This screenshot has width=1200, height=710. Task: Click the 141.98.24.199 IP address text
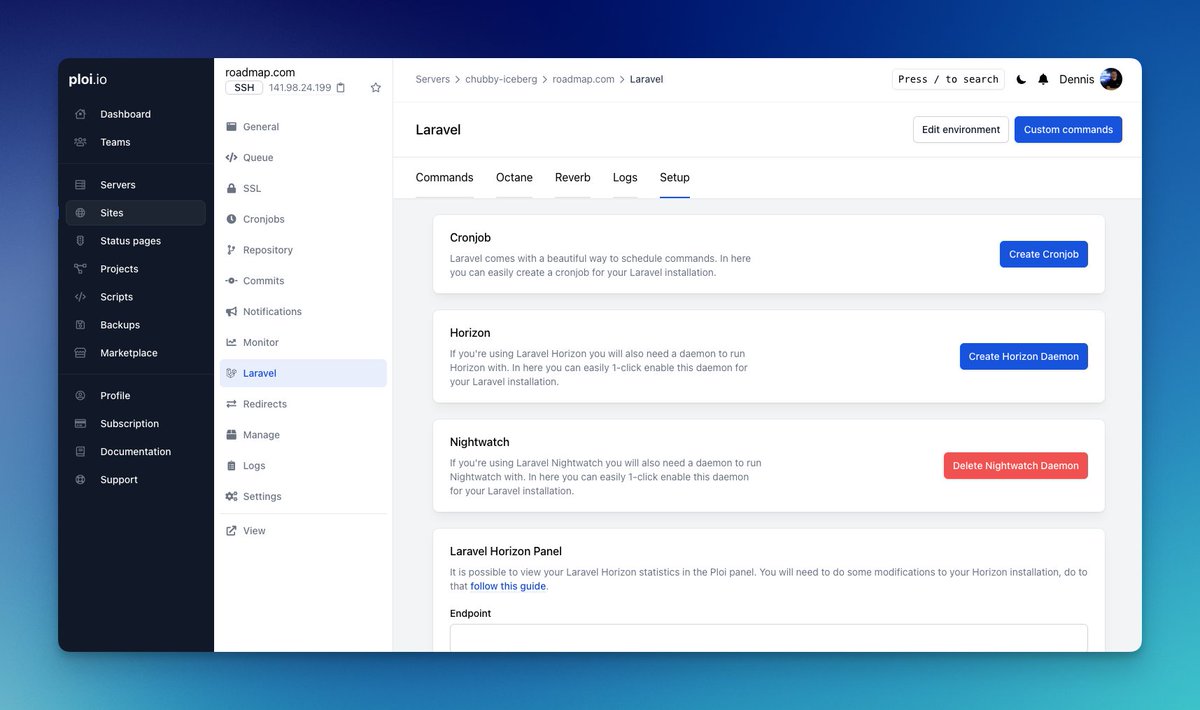pos(300,88)
